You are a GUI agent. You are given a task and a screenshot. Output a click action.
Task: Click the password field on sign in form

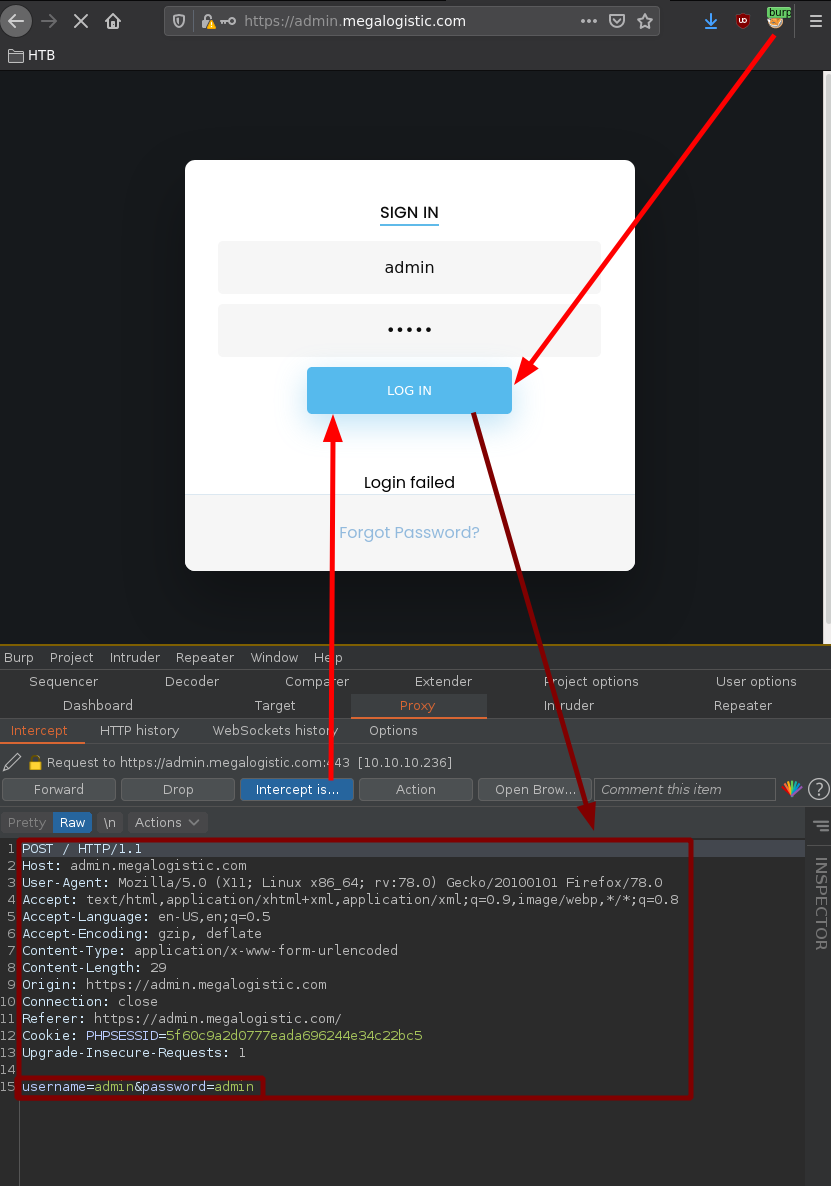pyautogui.click(x=409, y=330)
